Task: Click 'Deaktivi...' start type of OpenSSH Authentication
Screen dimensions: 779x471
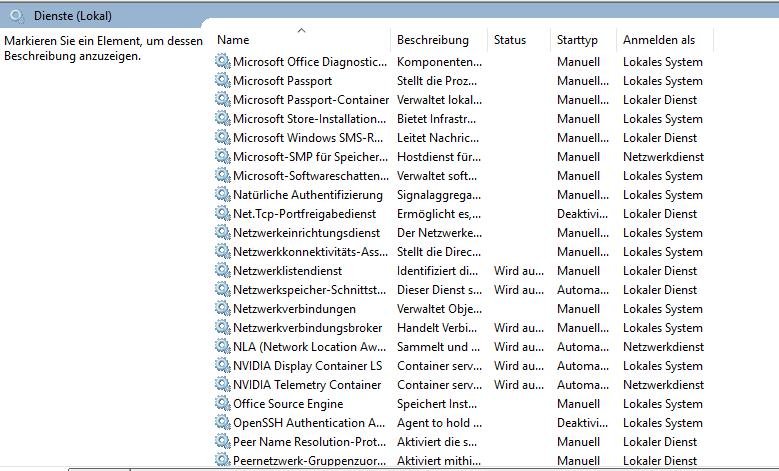Action: 582,423
